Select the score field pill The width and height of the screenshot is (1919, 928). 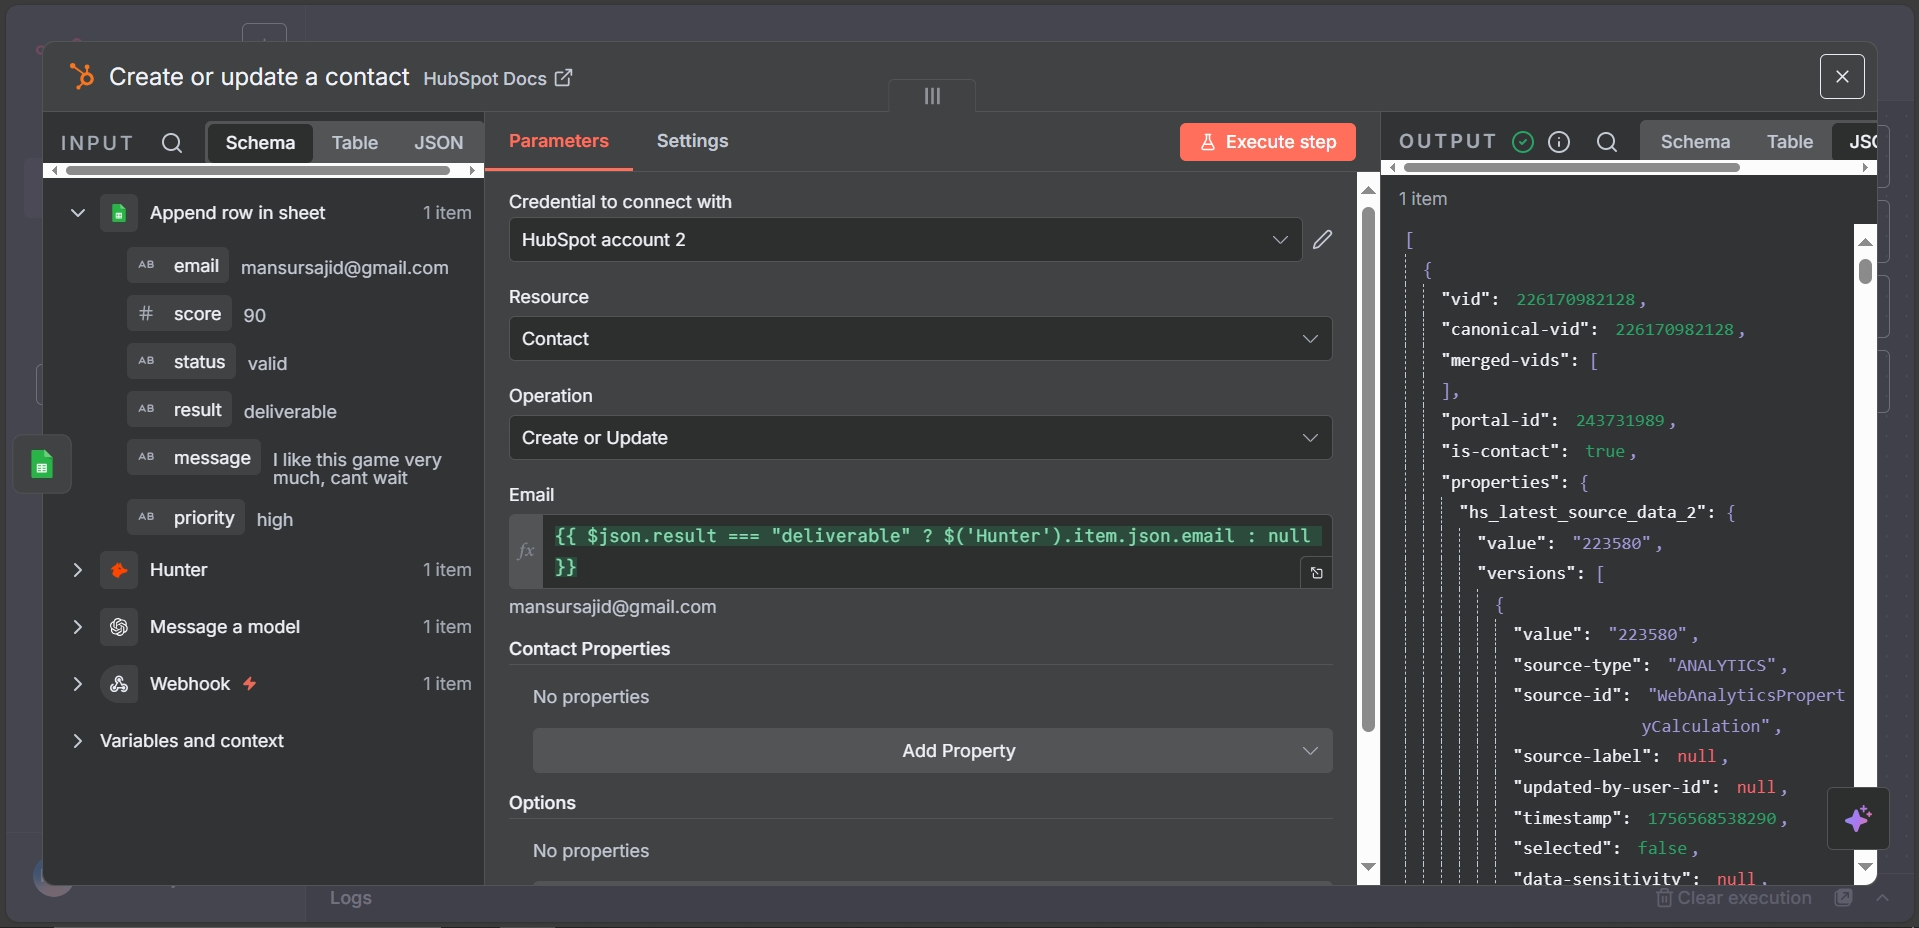click(180, 314)
